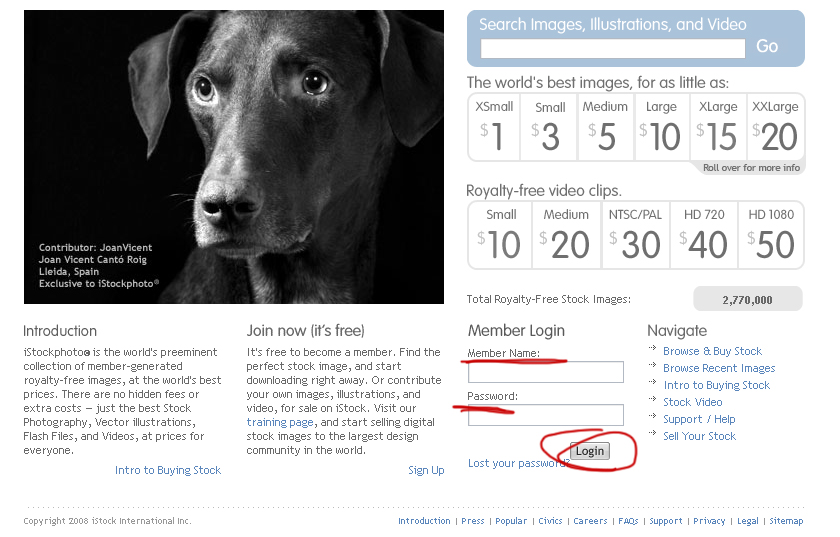
Task: Select the Large $10 image price
Action: point(662,127)
